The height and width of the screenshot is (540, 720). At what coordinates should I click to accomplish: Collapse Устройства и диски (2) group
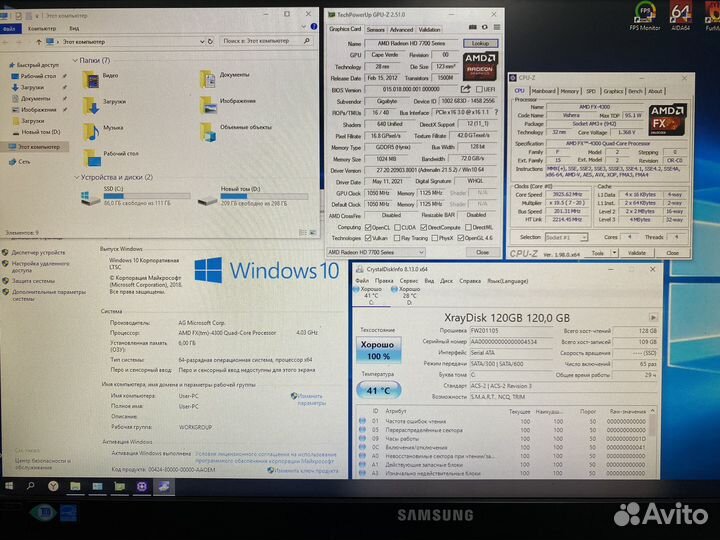pyautogui.click(x=76, y=177)
